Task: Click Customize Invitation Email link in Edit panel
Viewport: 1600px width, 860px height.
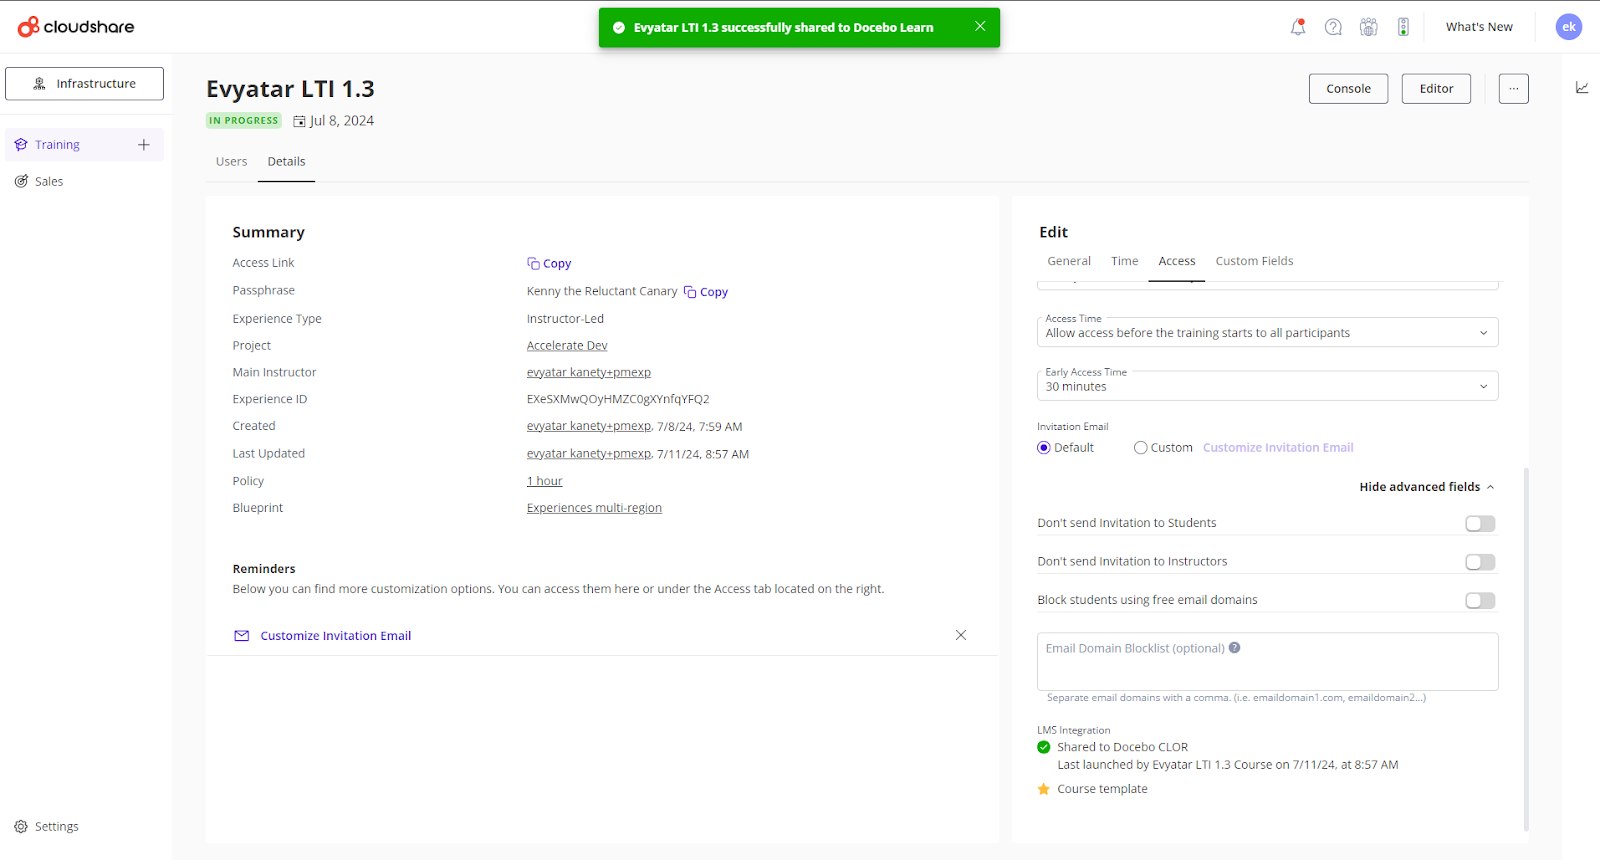Action: coord(1278,448)
